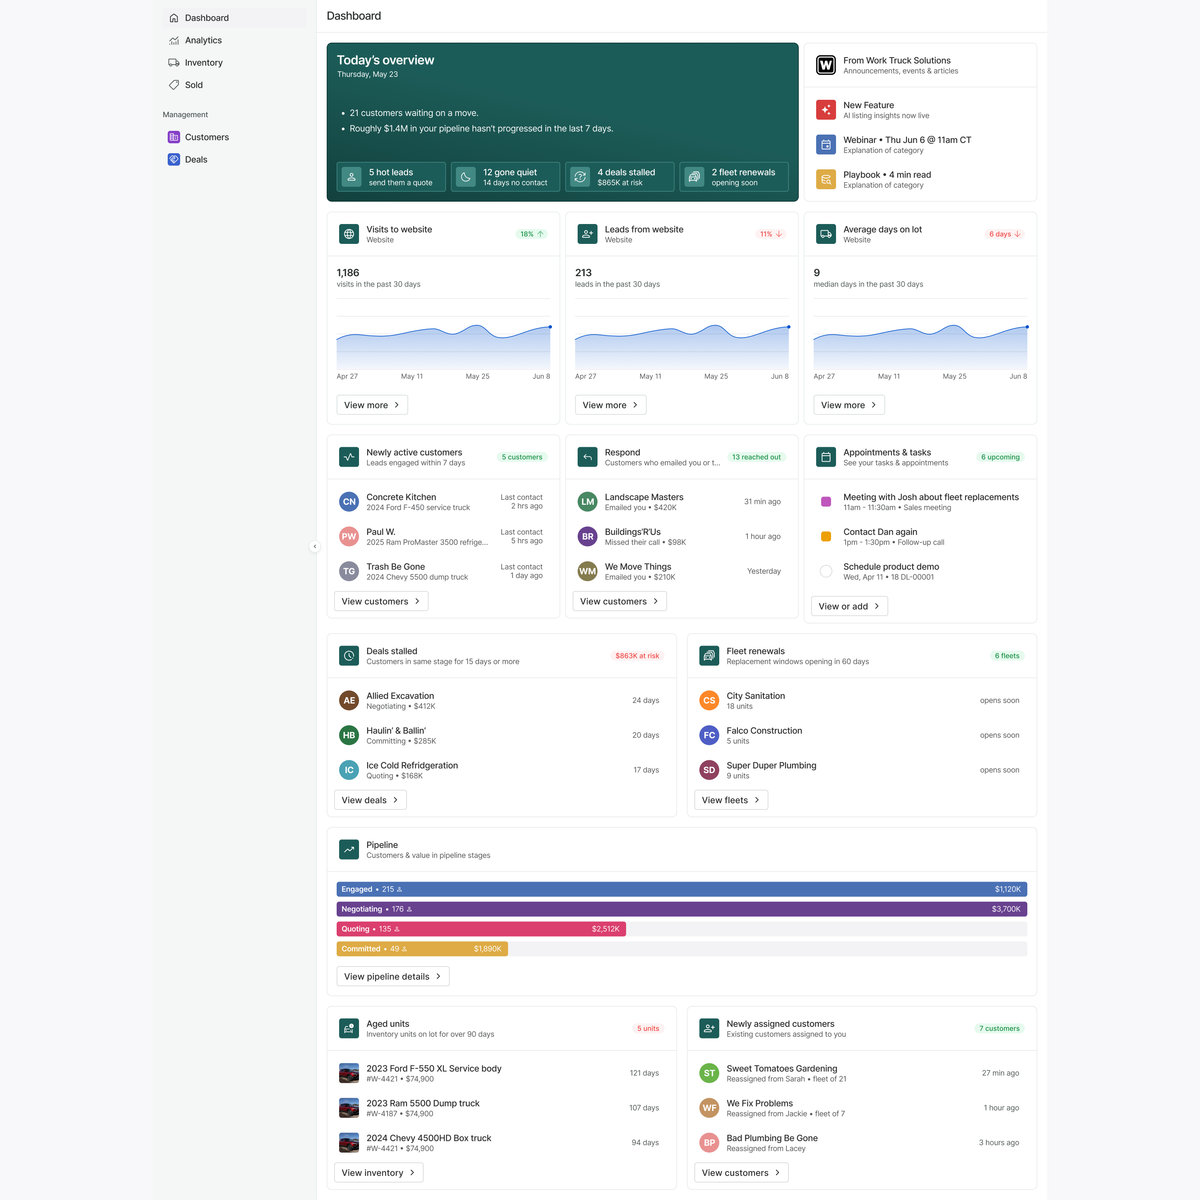The width and height of the screenshot is (1200, 1200).
Task: Click the Customers sidebar icon
Action: (x=174, y=137)
